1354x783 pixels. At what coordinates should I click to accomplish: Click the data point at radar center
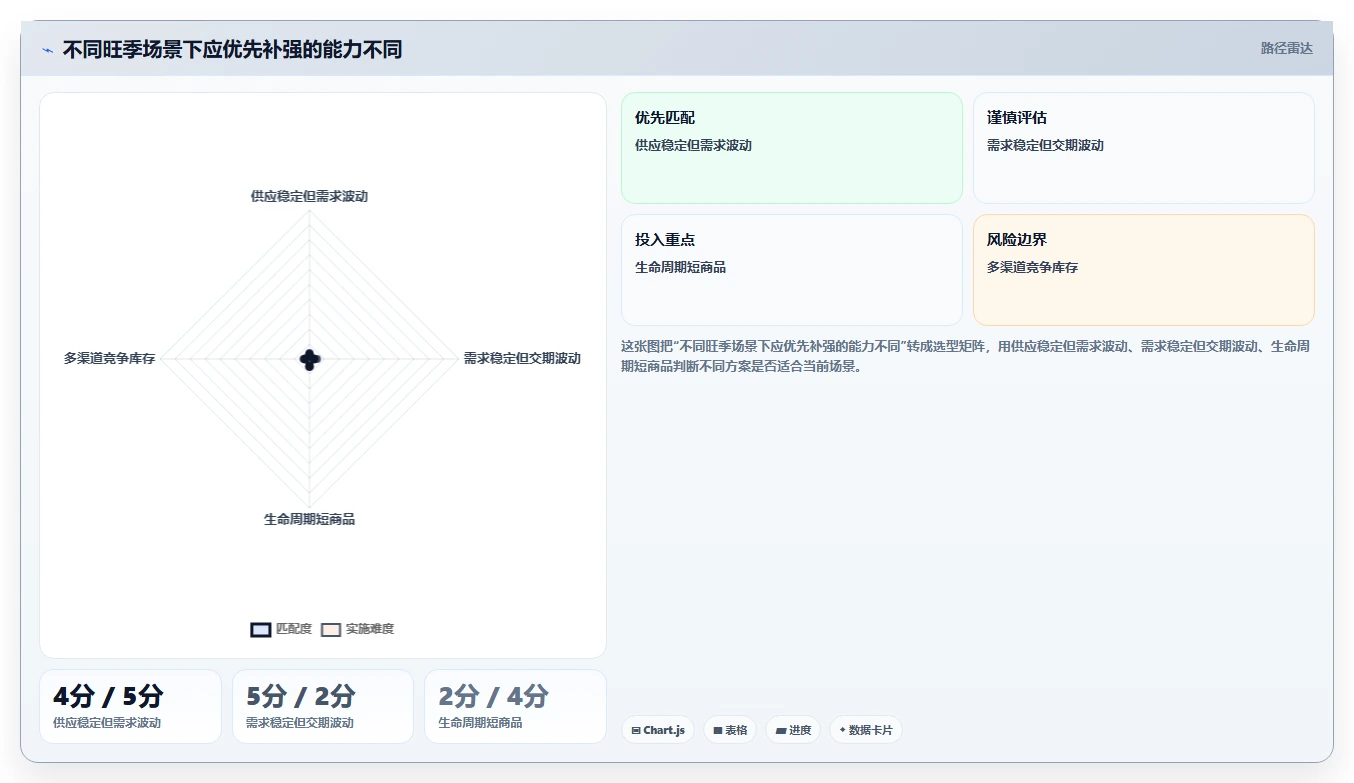(309, 360)
